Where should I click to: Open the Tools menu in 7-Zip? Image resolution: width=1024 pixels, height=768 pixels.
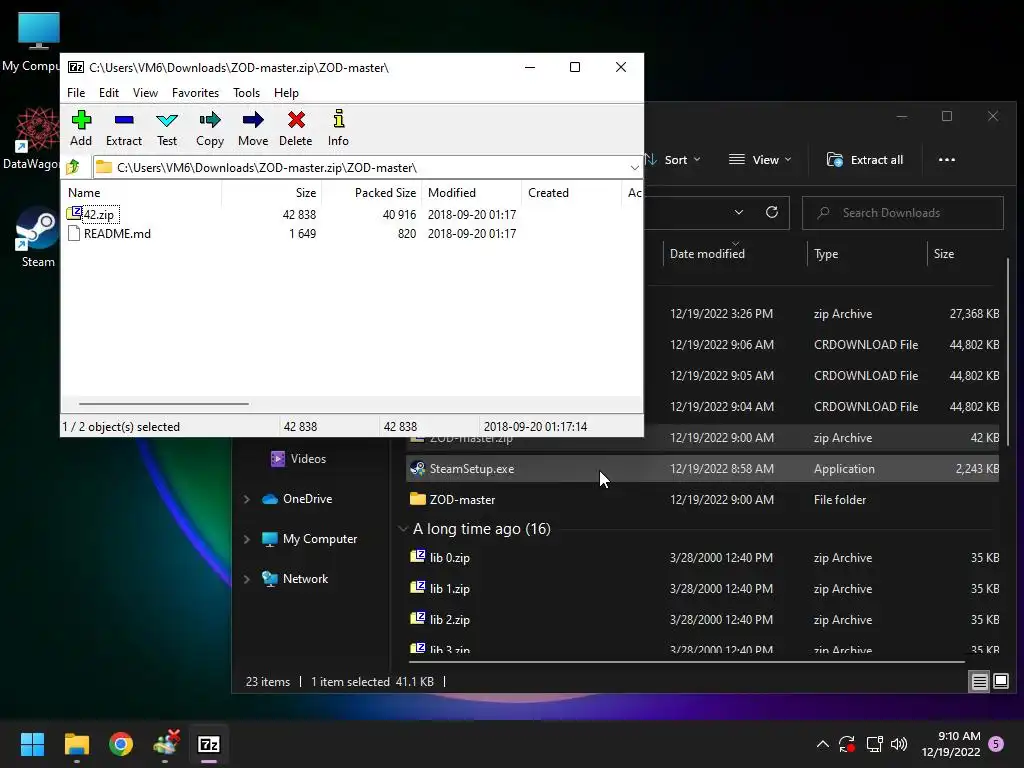(x=246, y=93)
